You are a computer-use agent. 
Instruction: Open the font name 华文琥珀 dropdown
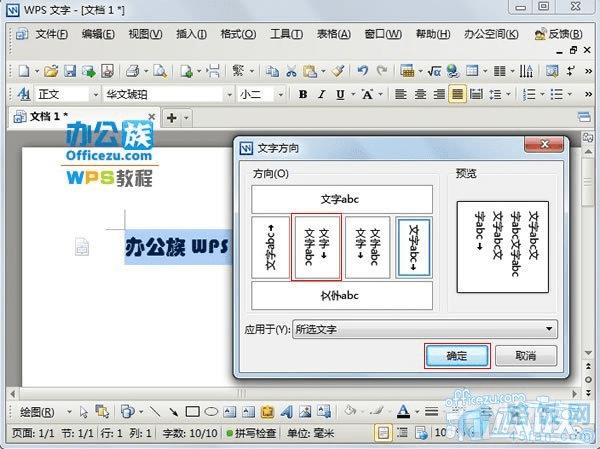(229, 94)
